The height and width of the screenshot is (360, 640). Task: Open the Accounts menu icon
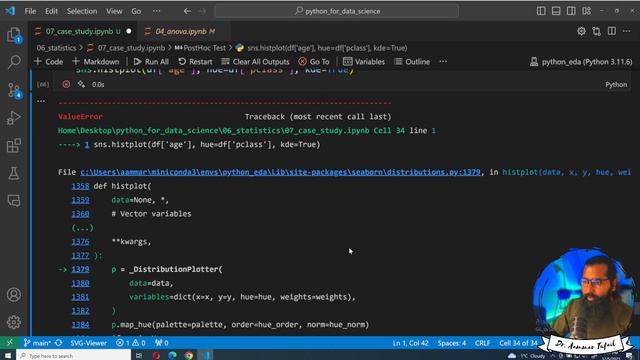[14, 294]
